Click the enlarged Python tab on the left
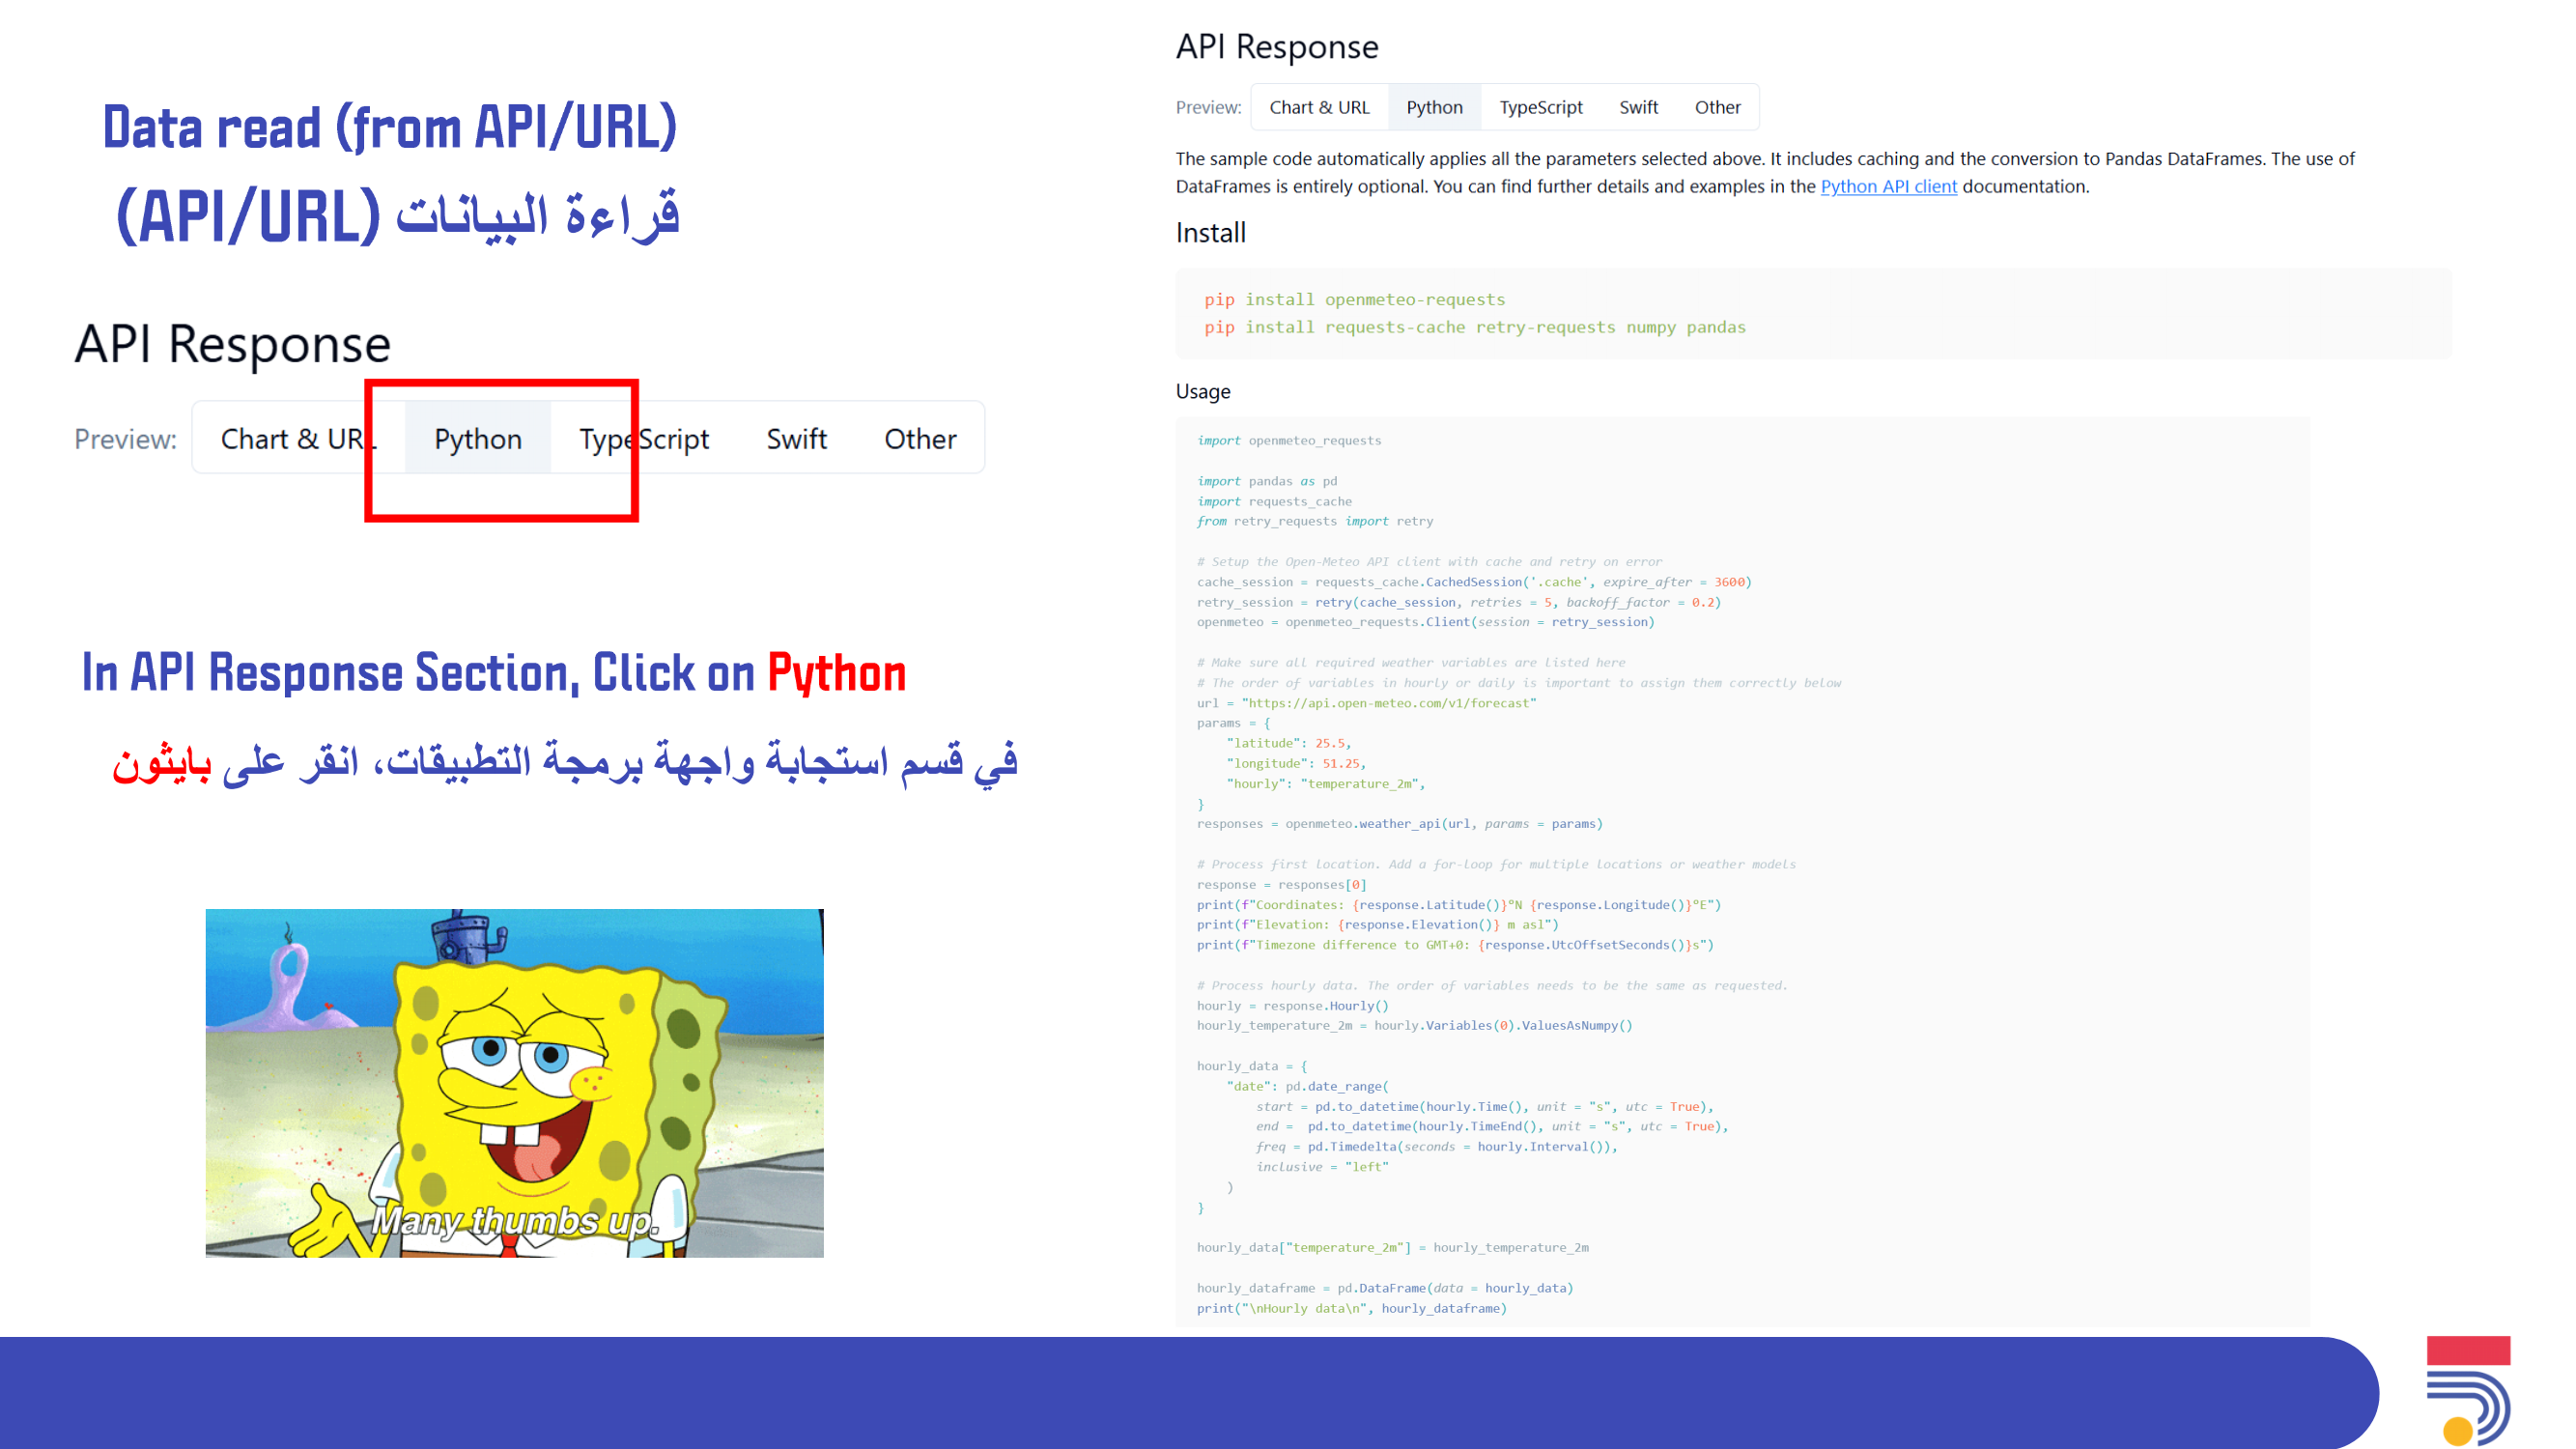The width and height of the screenshot is (2576, 1449). 478,438
